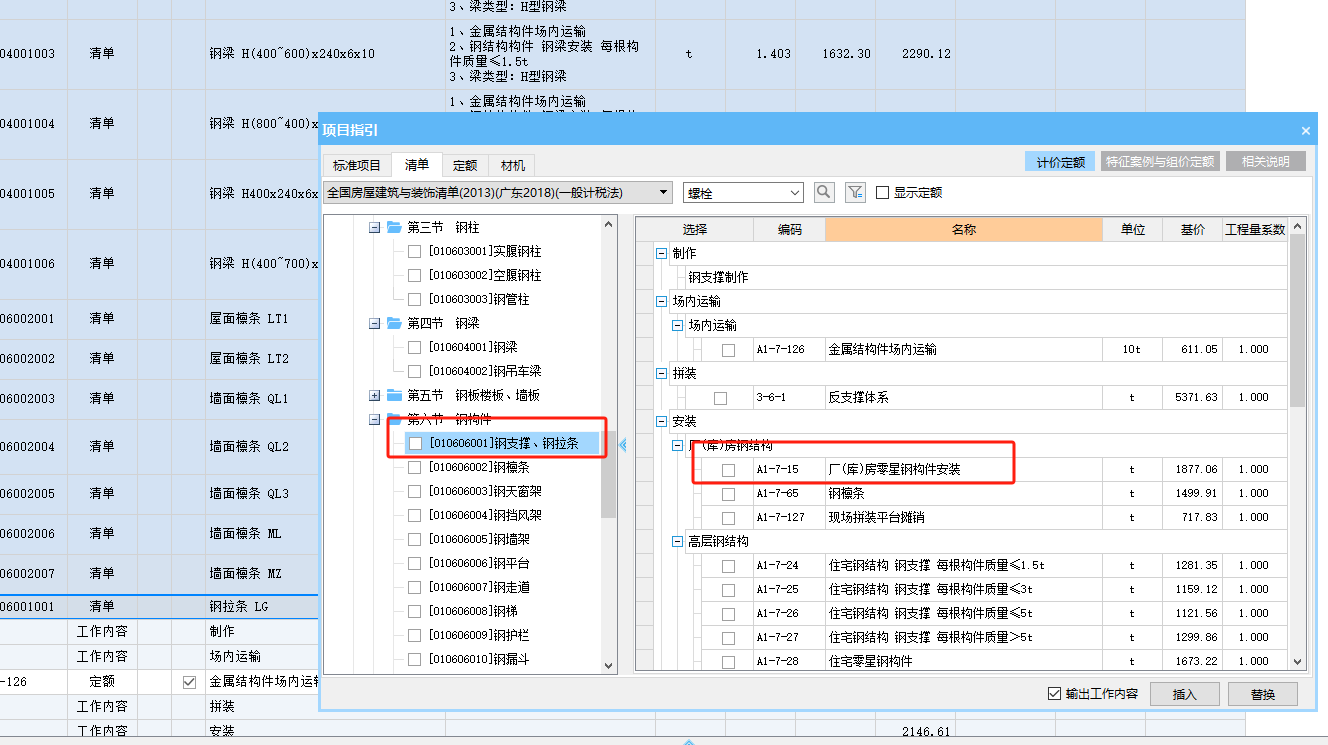Click background cell 钢梁 H(400~600)x240x6x10
Viewport: 1328px width, 745px height.
(x=292, y=54)
